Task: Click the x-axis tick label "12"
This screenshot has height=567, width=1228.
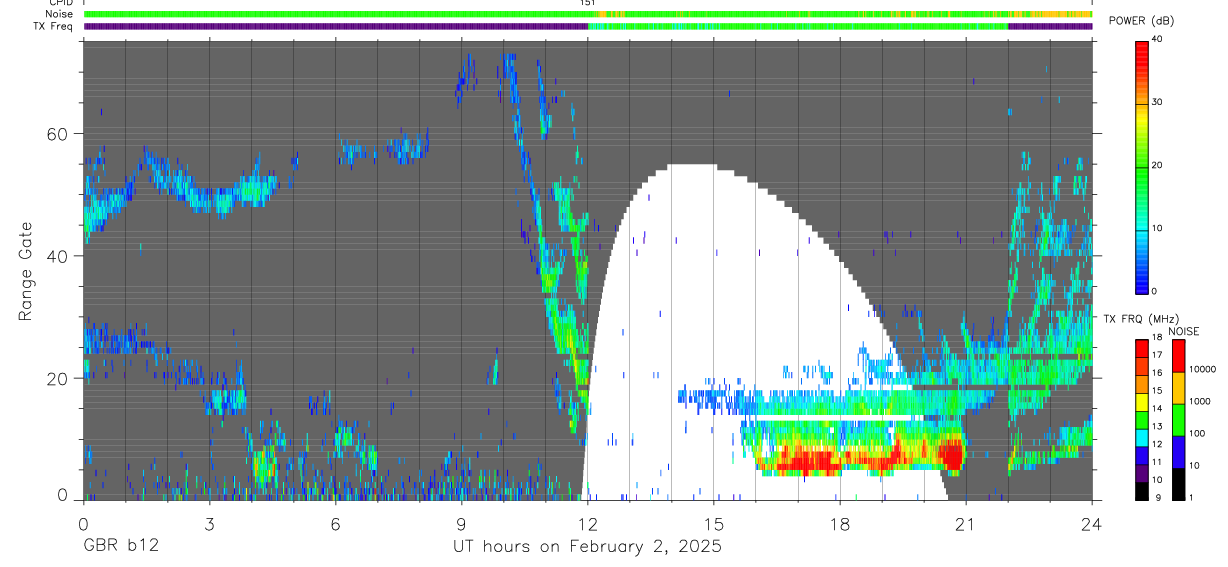Action: coord(587,524)
